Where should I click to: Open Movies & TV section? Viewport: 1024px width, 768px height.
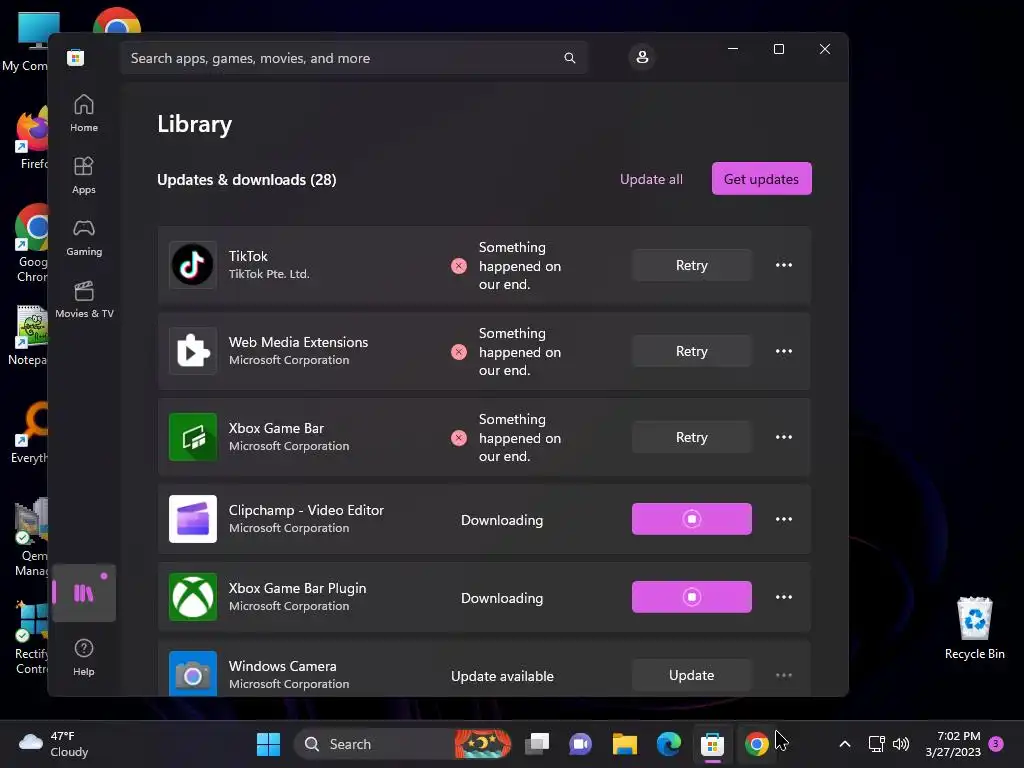tap(84, 299)
